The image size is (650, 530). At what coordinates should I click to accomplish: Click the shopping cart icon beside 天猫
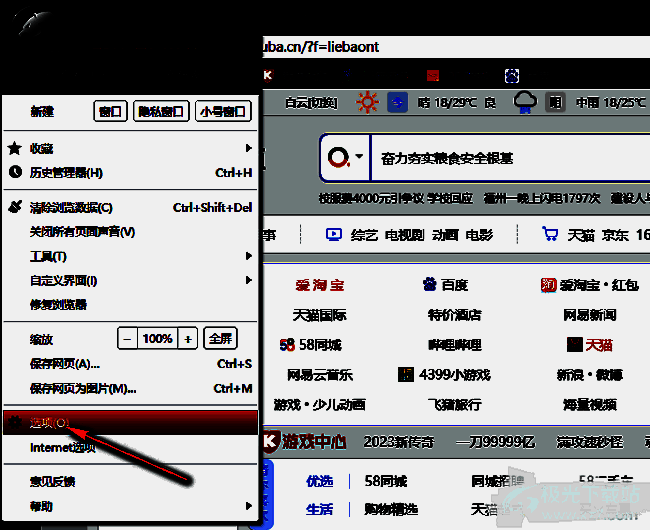550,235
